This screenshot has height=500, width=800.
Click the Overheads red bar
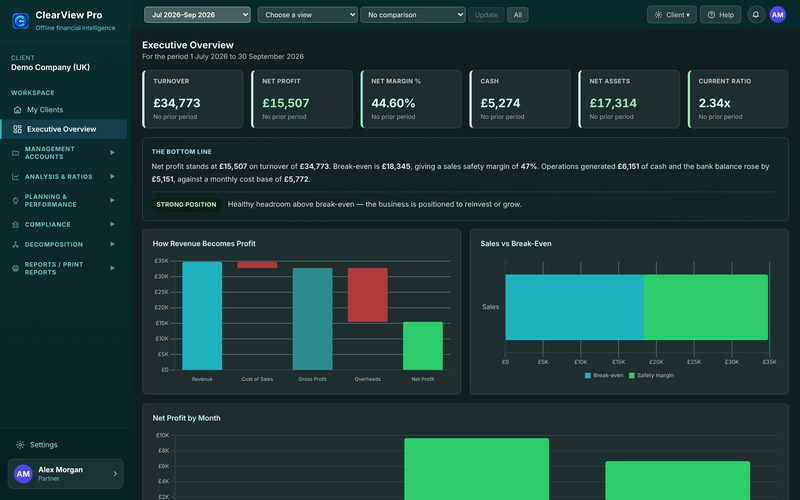[367, 295]
